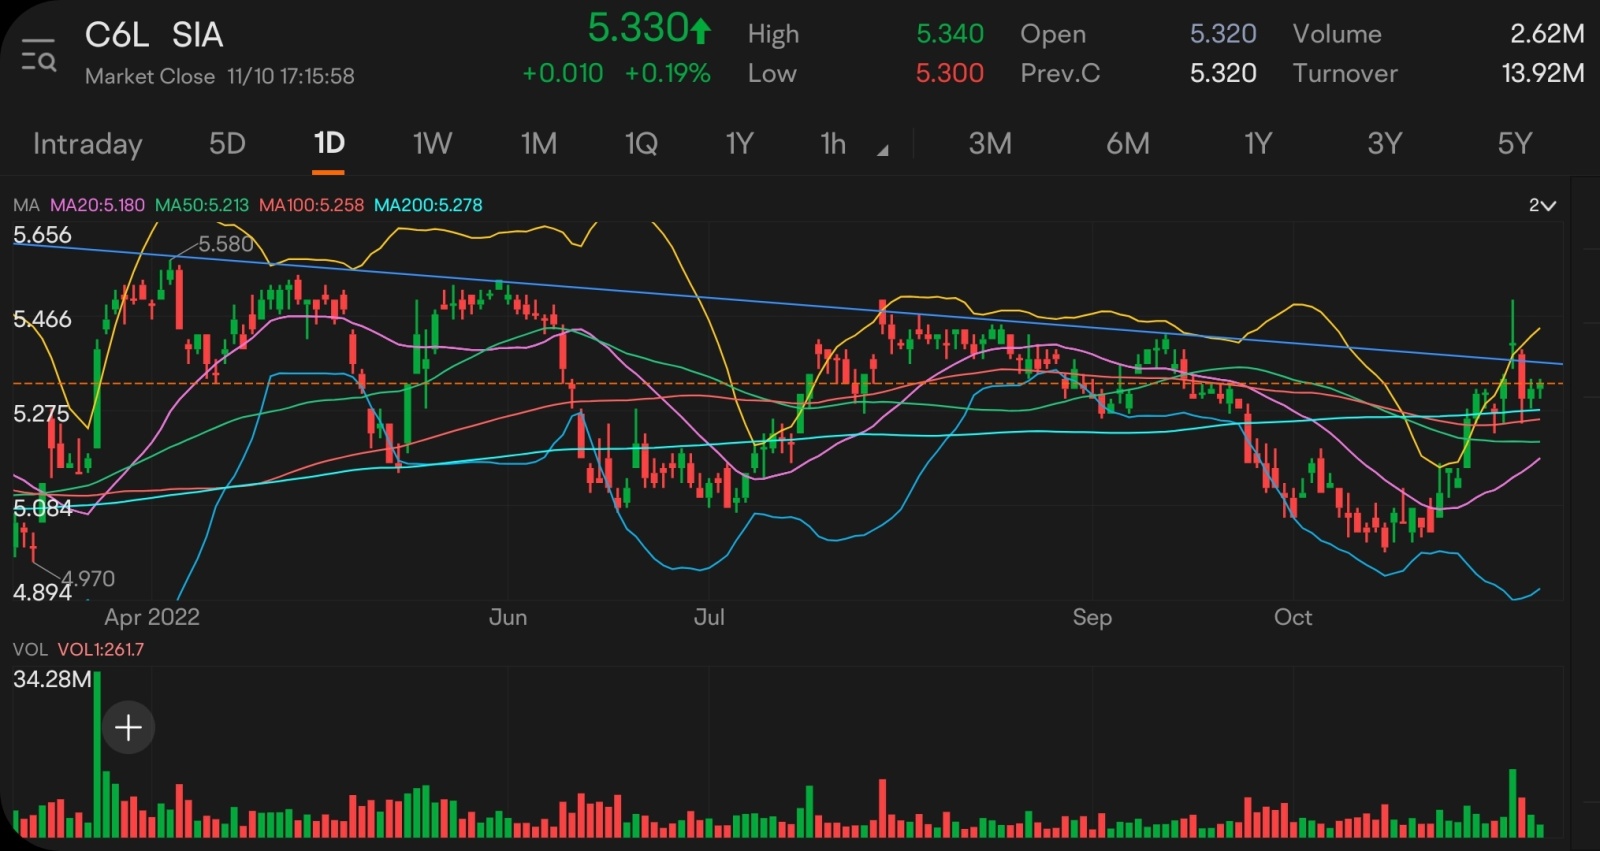Set chart range to 1Y beside 6M
The height and width of the screenshot is (851, 1600).
pos(1257,144)
